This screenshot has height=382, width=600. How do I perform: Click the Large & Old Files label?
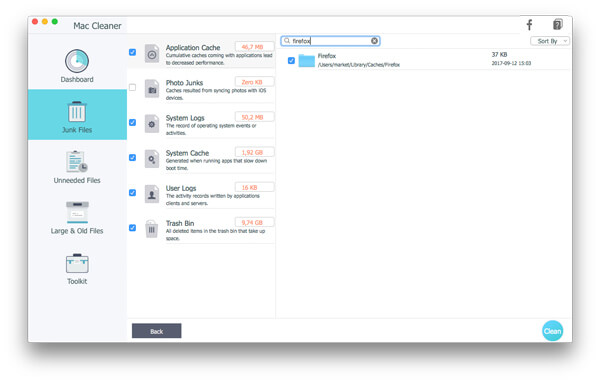click(77, 231)
